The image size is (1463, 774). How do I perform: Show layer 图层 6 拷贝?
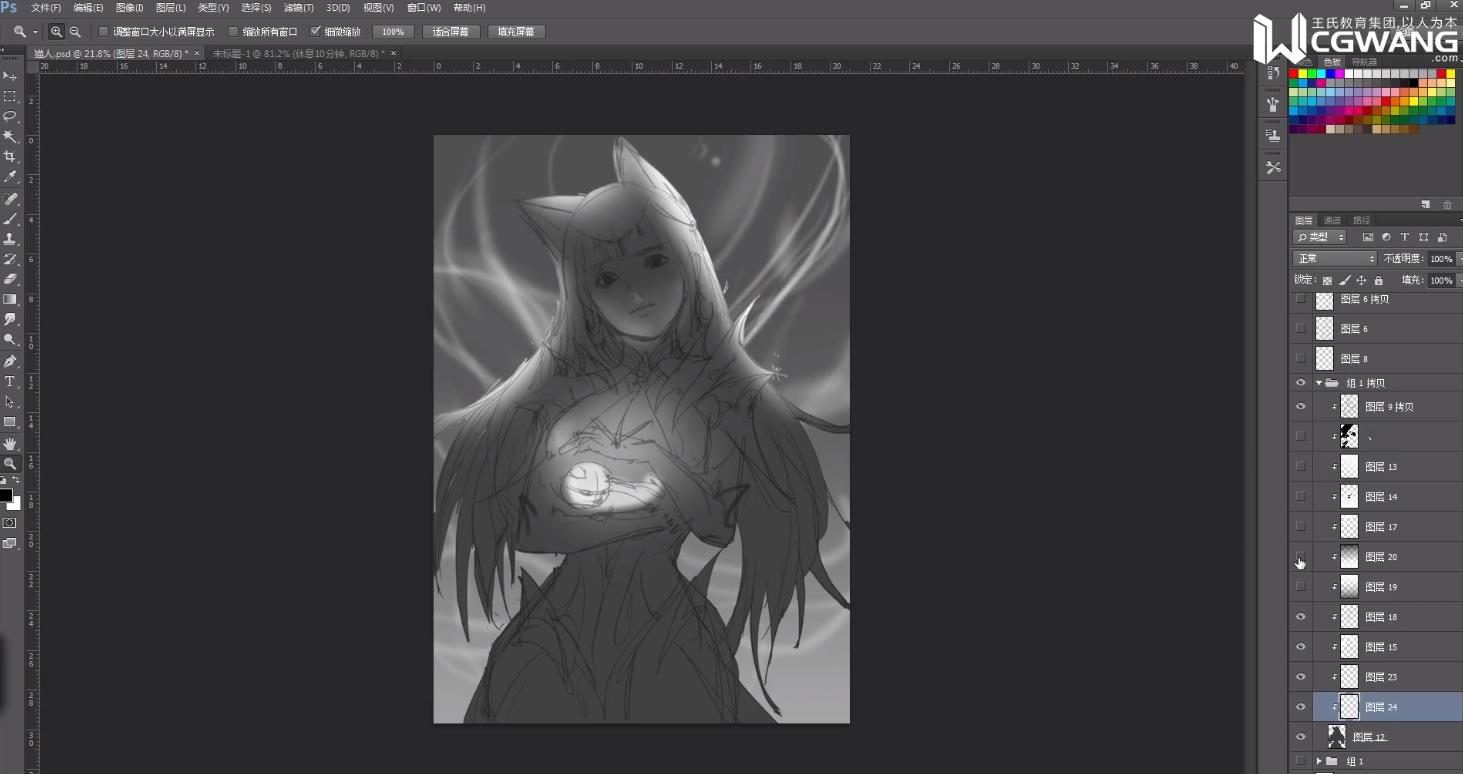[1300, 299]
